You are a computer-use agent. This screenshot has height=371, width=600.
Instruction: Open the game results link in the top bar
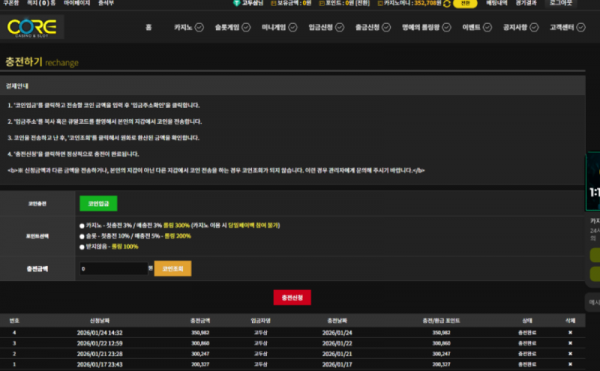(526, 3)
